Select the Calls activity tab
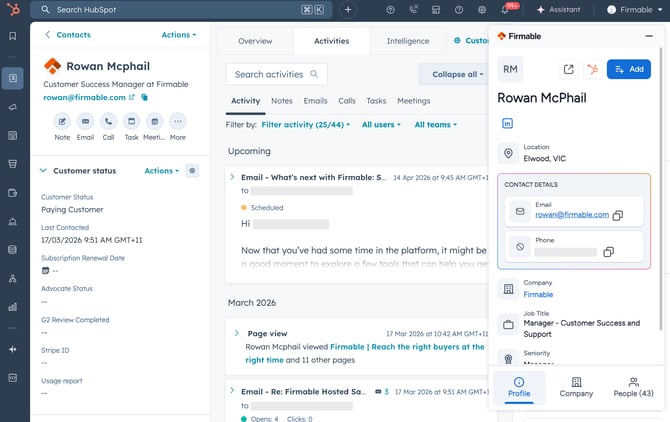 (347, 101)
